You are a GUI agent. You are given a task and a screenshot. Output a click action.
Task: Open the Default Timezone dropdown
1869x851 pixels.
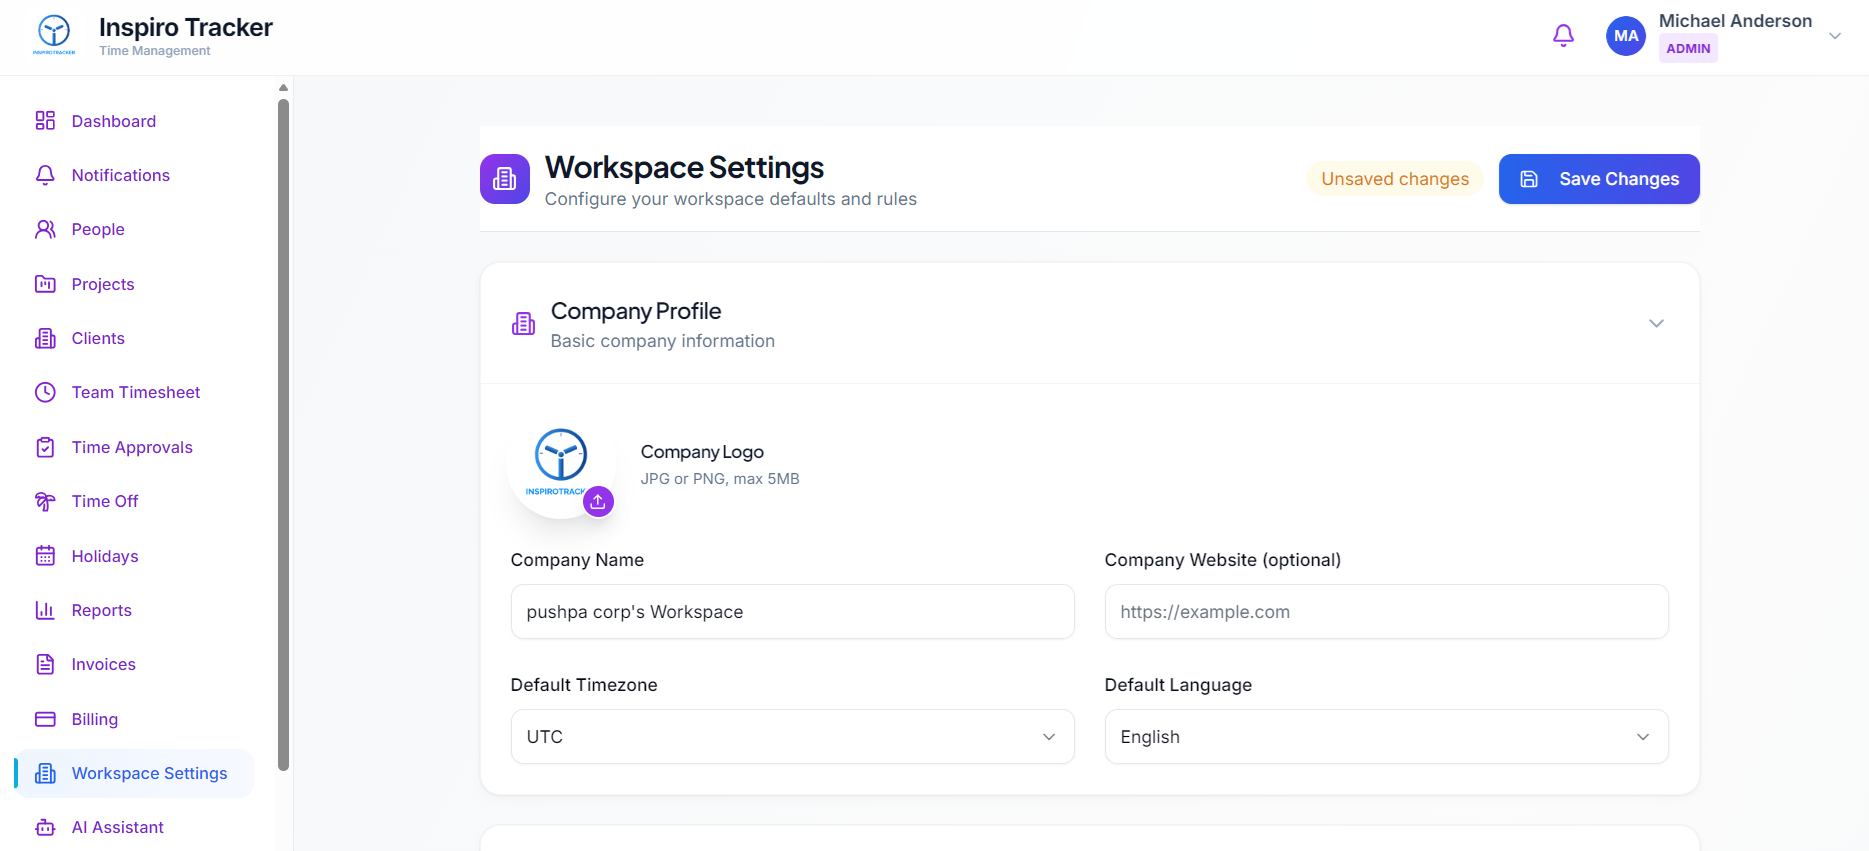coord(792,737)
